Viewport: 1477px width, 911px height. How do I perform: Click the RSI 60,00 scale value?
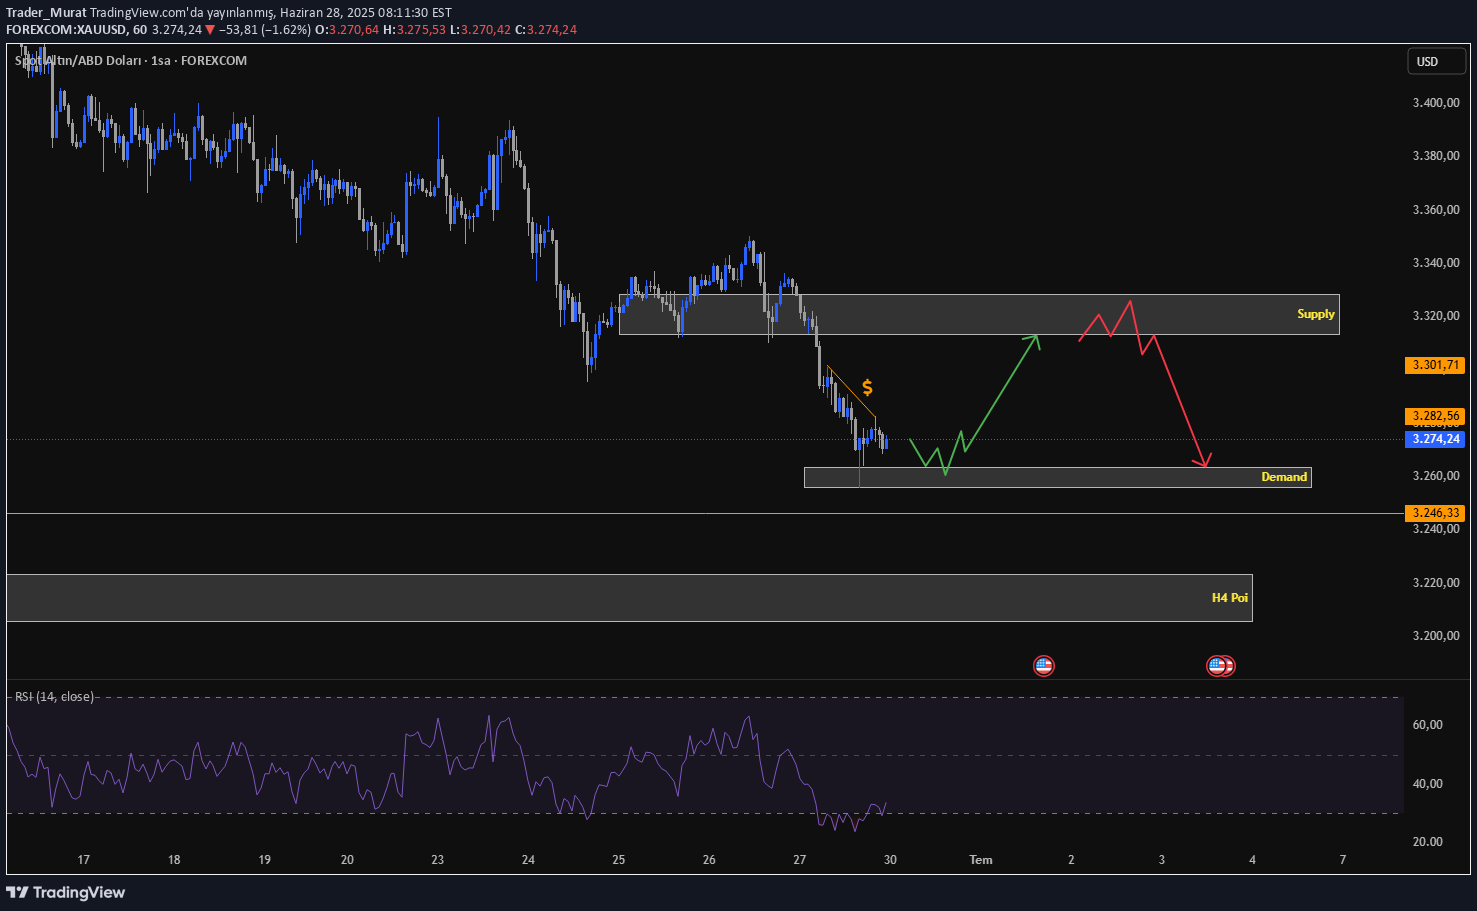[x=1427, y=725]
